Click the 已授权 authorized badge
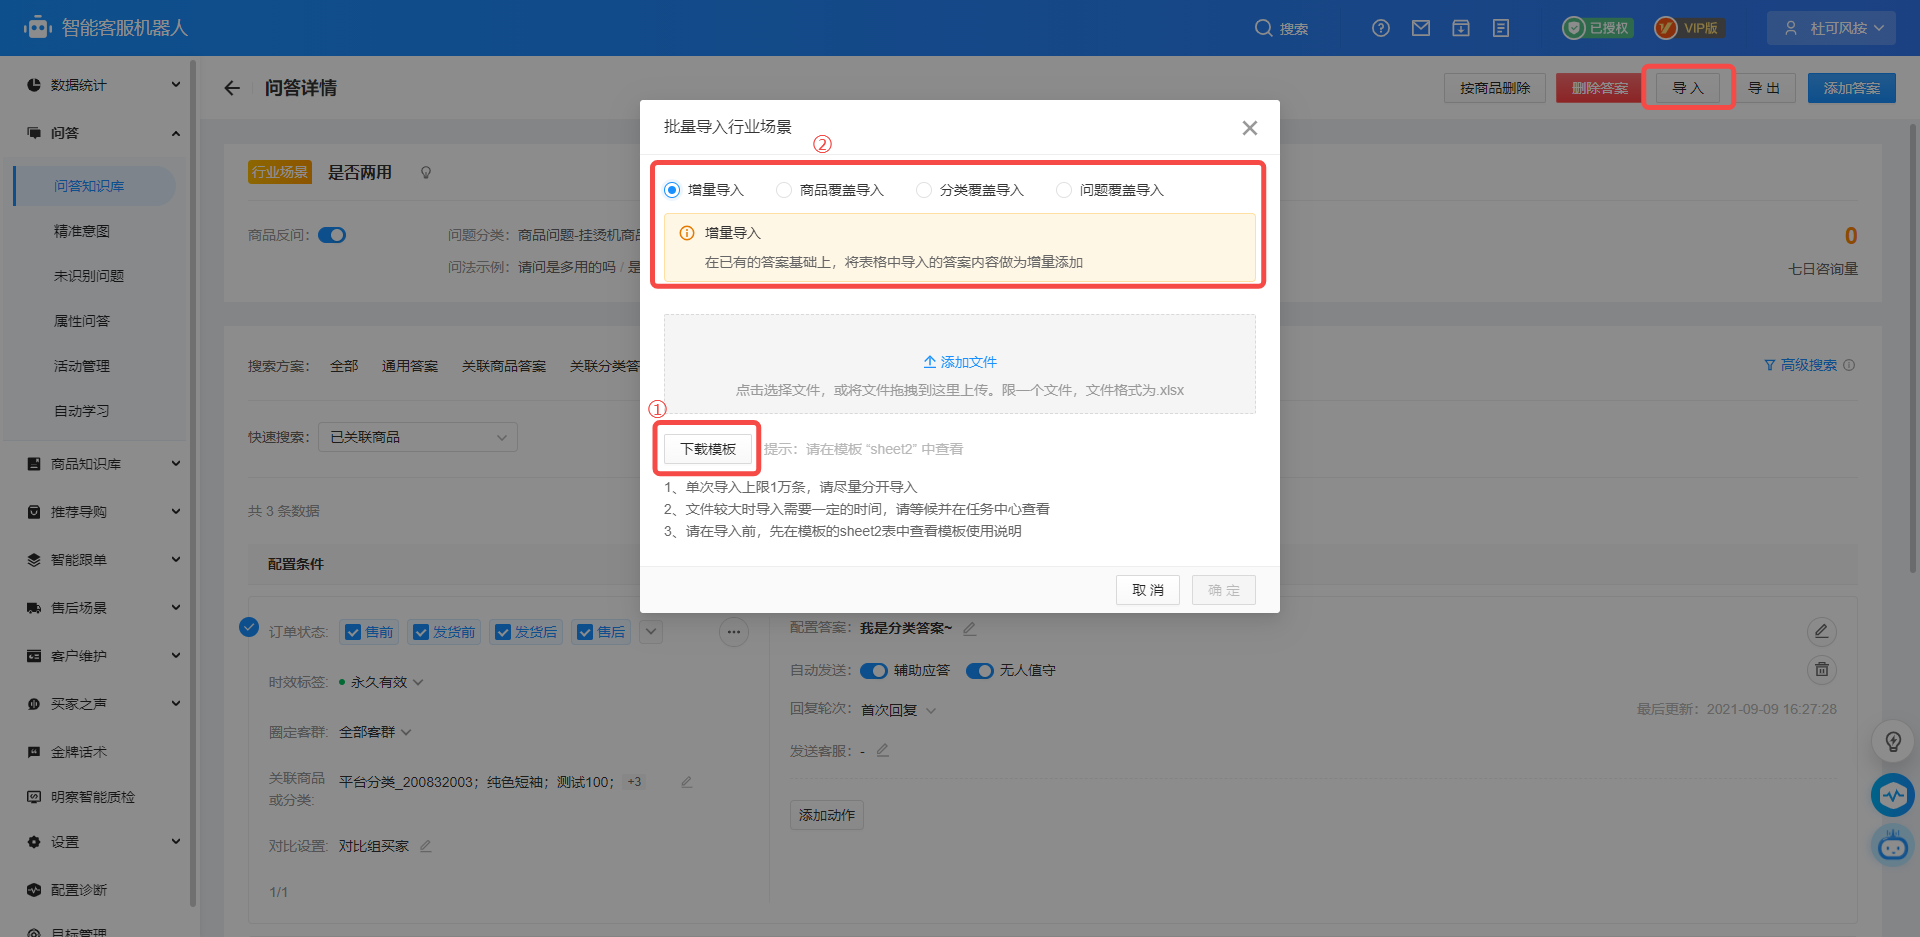1920x937 pixels. 1598,28
